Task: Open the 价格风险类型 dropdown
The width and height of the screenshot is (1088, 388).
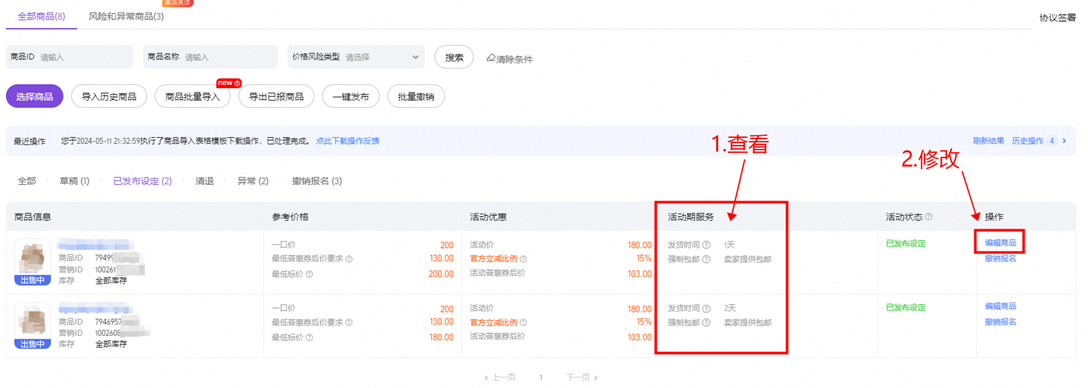Action: click(356, 57)
